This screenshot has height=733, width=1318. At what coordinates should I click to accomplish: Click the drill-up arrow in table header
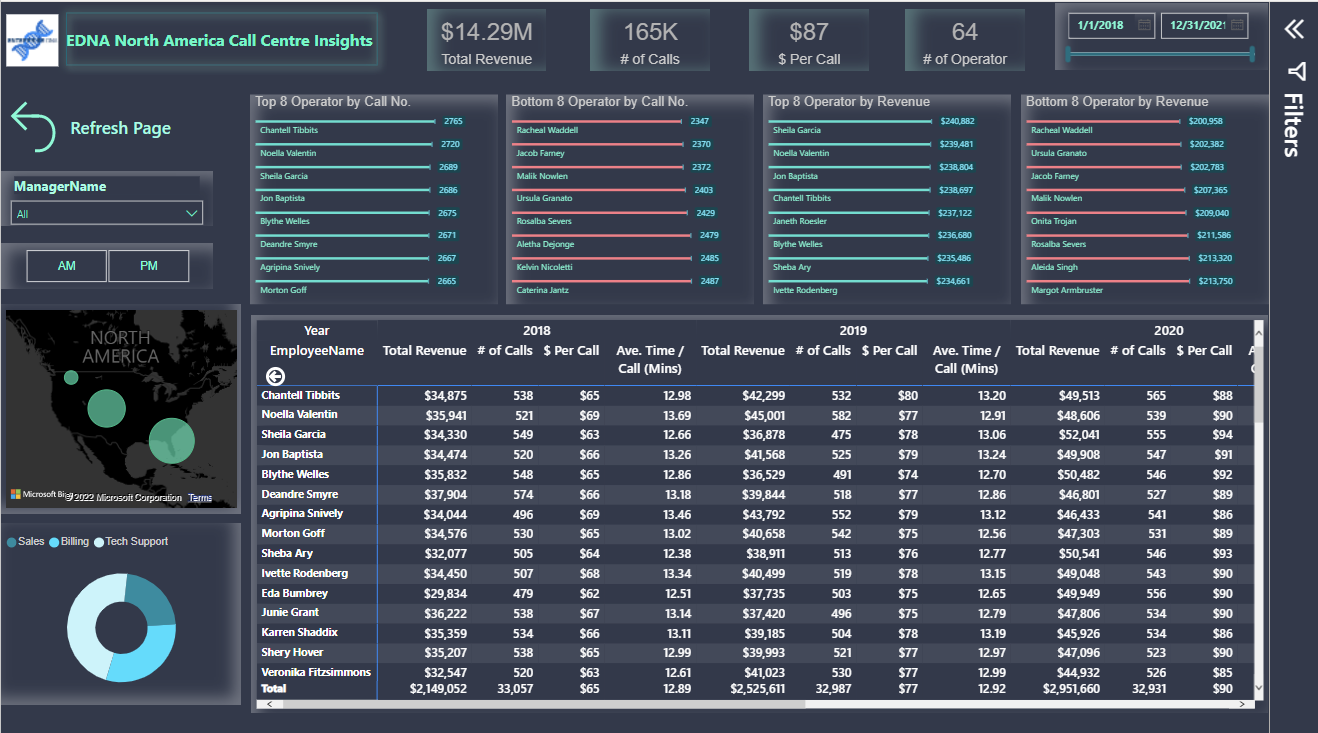click(x=275, y=376)
